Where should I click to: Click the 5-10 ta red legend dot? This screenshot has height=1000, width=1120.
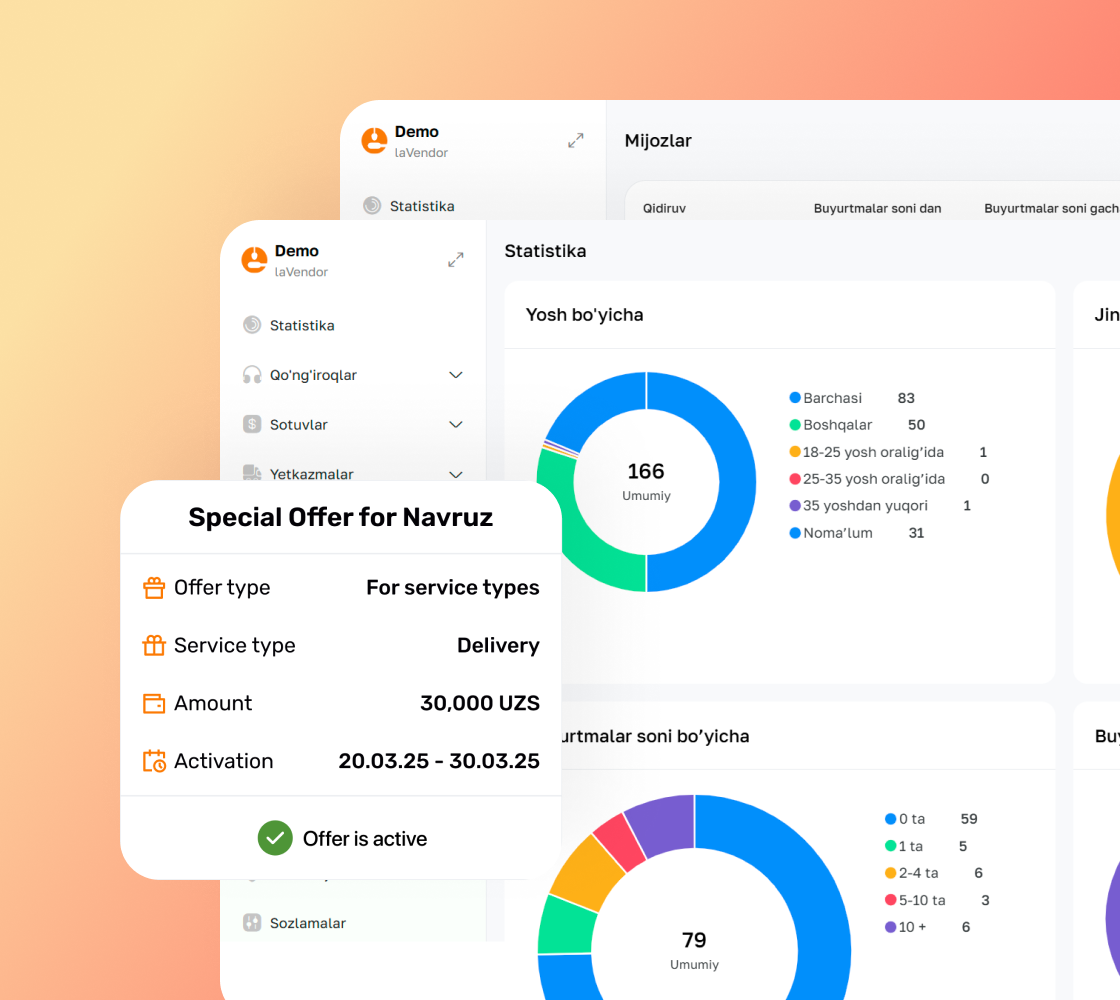tap(890, 900)
